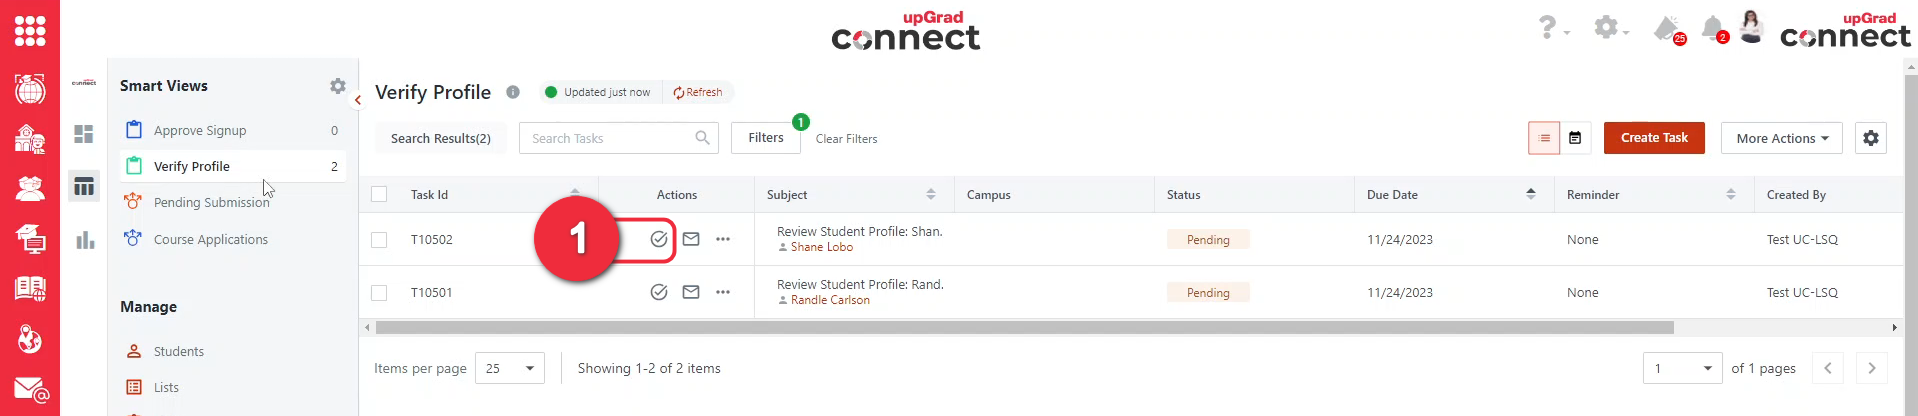Open the Smart Views settings gear
Screen dimensions: 1918x416
[338, 86]
